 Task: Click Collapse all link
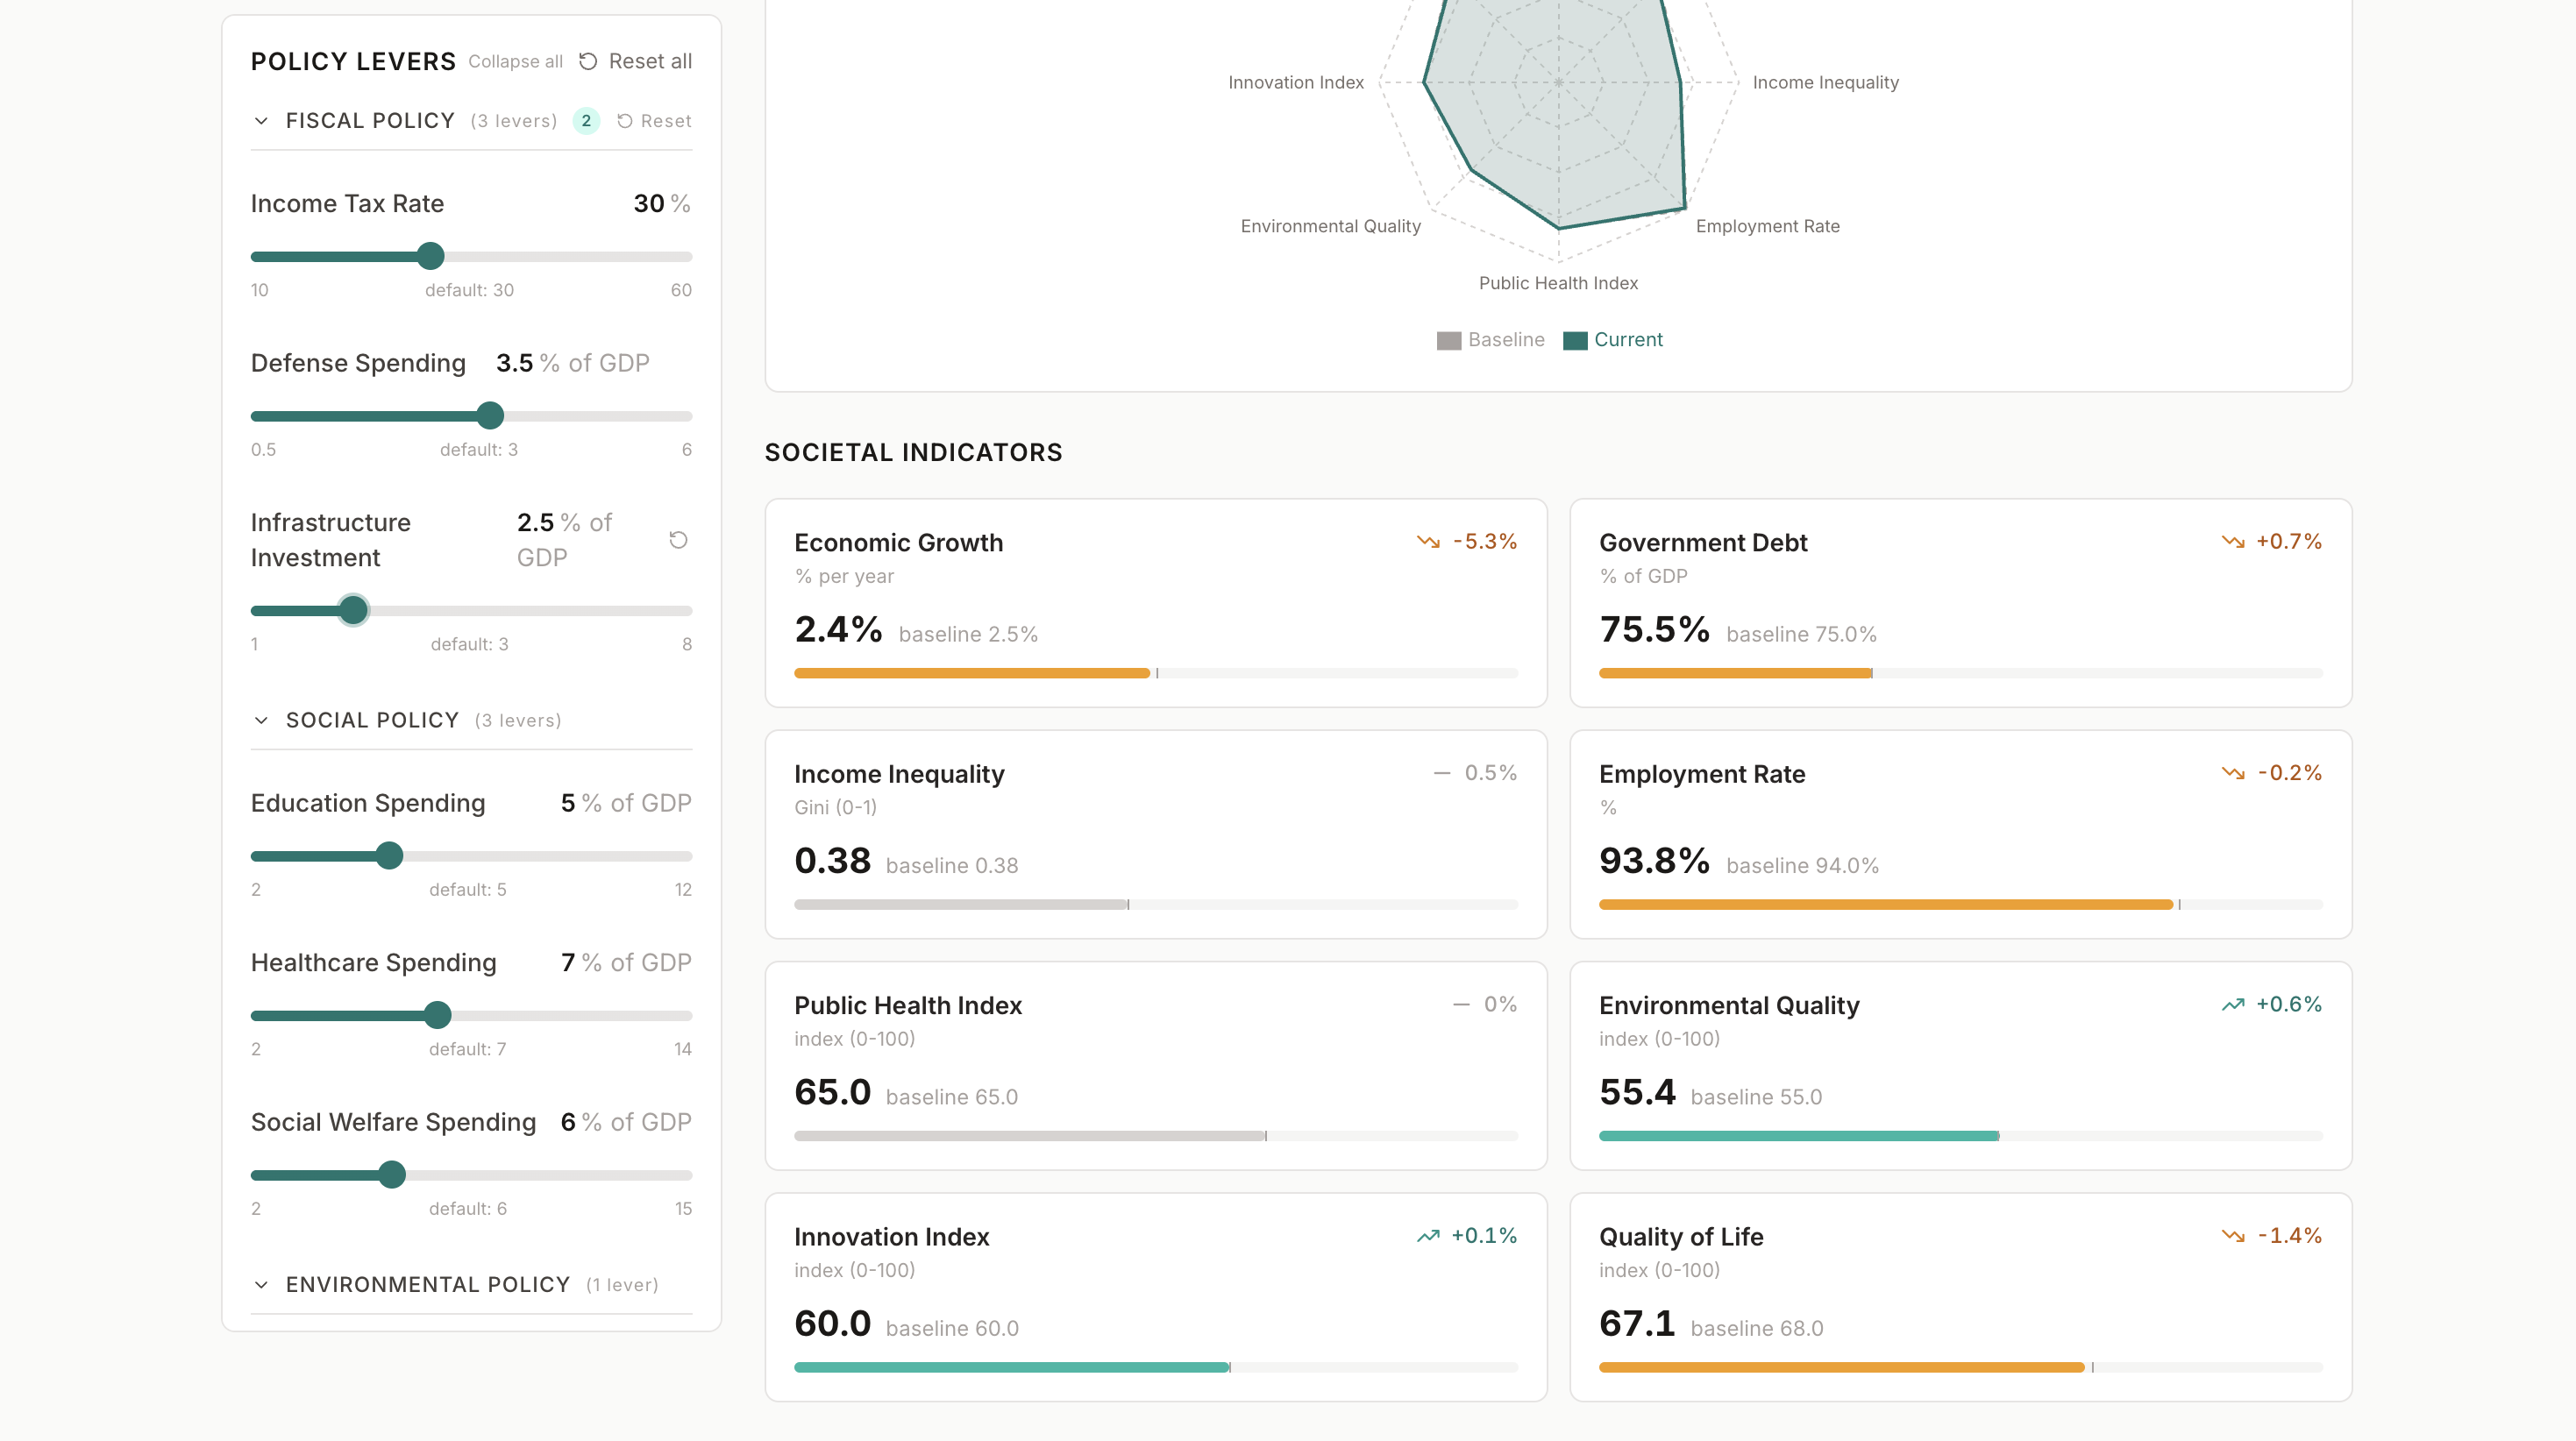click(x=515, y=61)
